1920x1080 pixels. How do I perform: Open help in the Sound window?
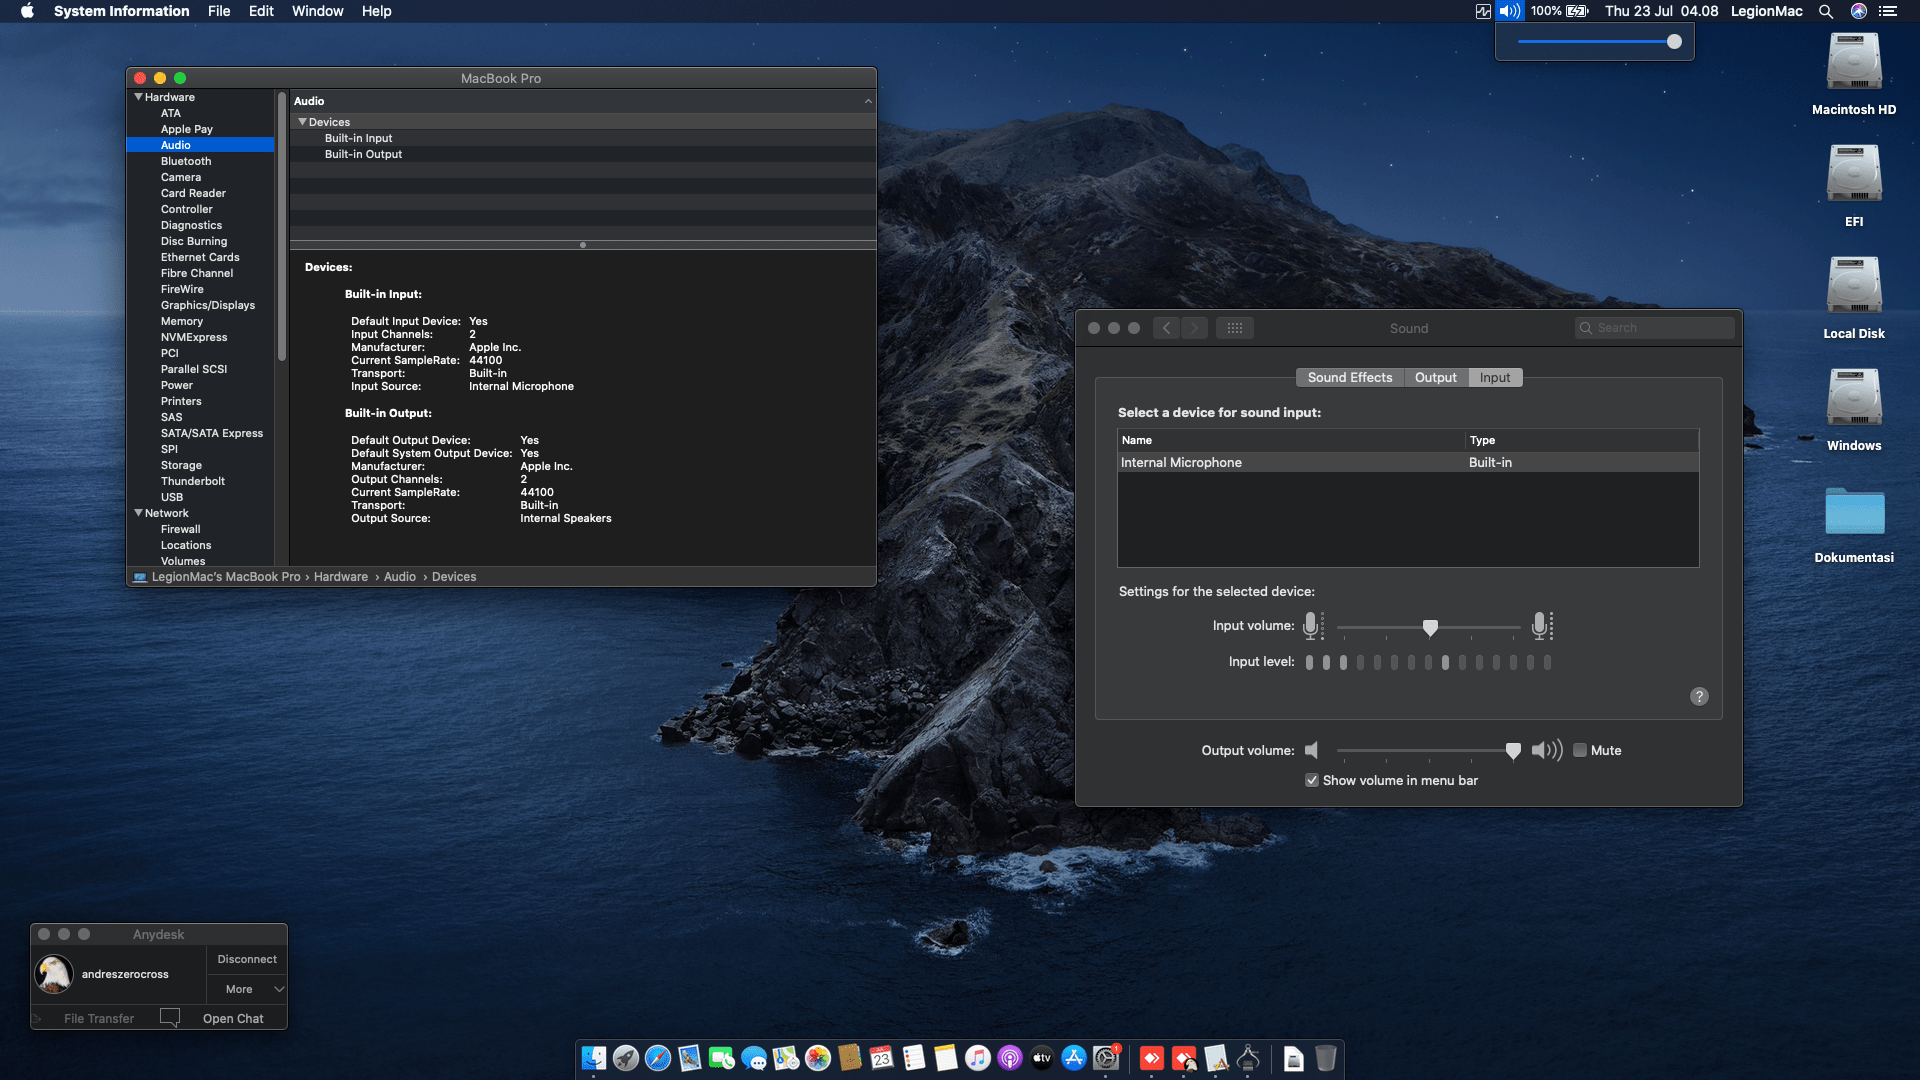coord(1699,696)
